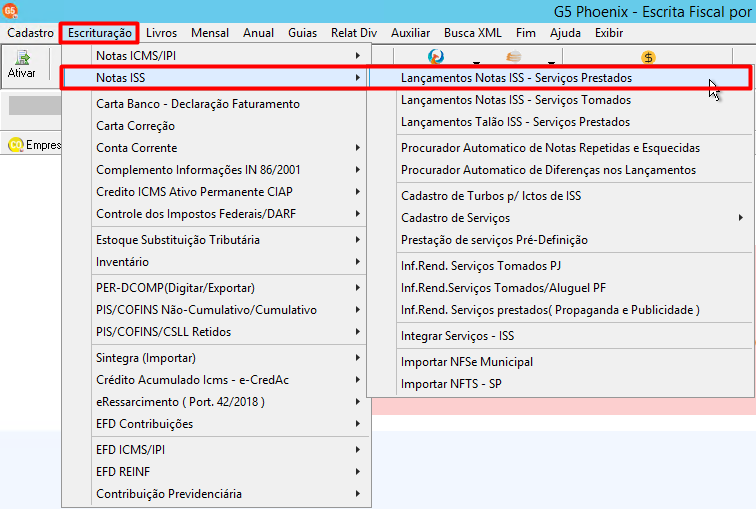Choose Lançamentos Notas ISS - Serviços Prestados

(560, 78)
